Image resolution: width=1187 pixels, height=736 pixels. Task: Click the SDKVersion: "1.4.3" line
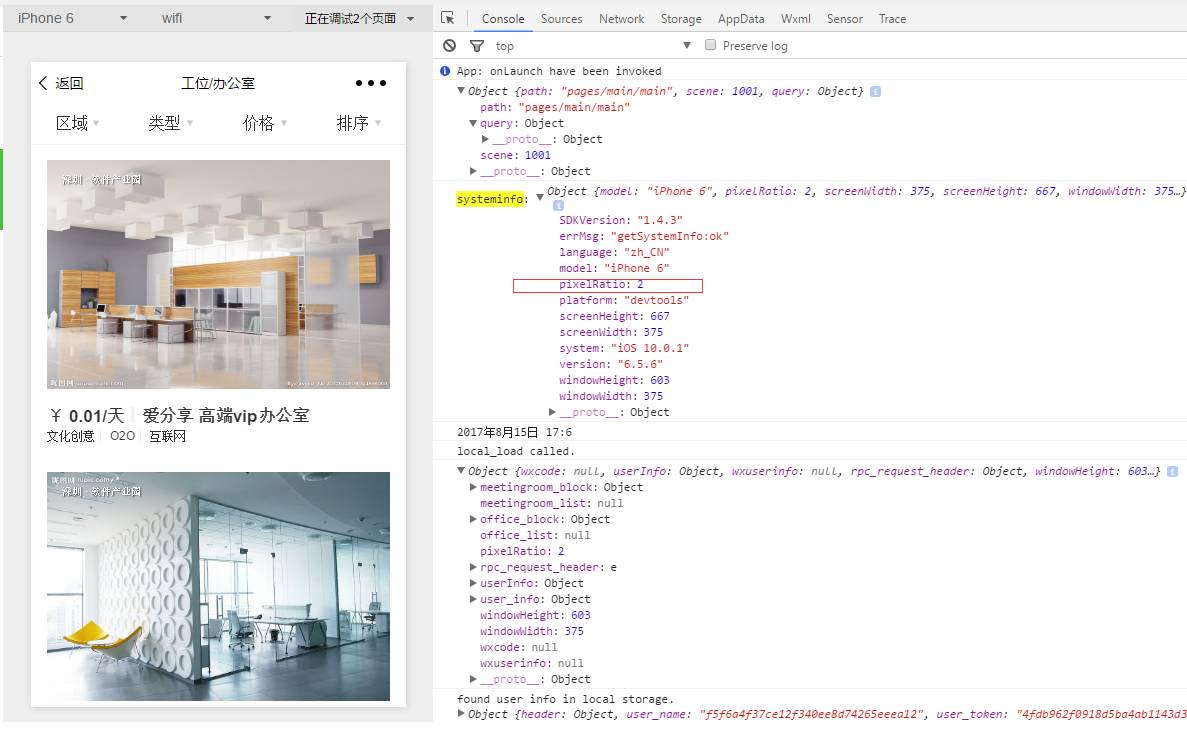621,220
